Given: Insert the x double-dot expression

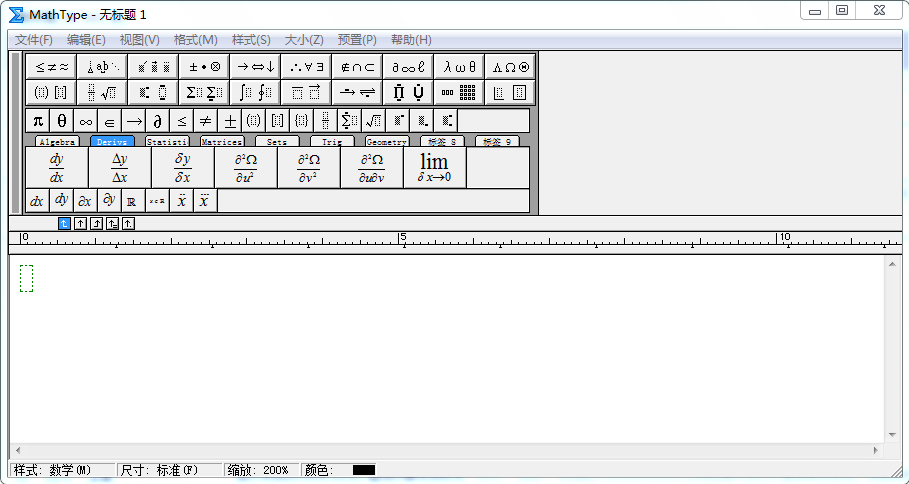Looking at the screenshot, I should pyautogui.click(x=181, y=201).
